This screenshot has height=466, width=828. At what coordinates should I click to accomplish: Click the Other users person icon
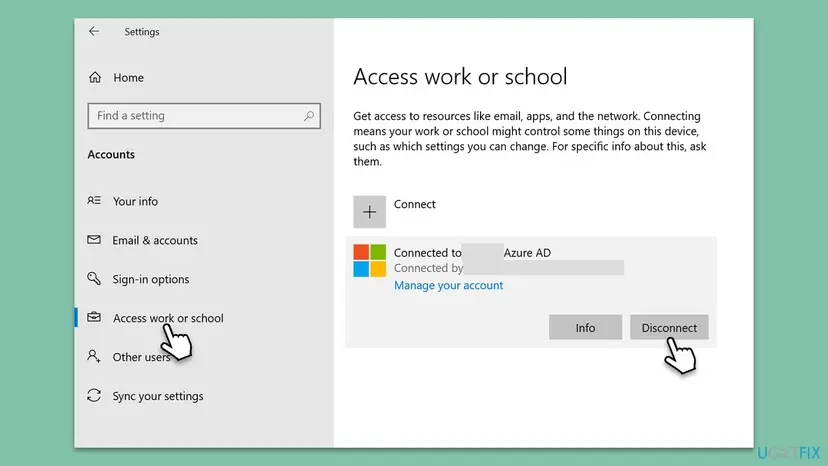click(x=94, y=356)
